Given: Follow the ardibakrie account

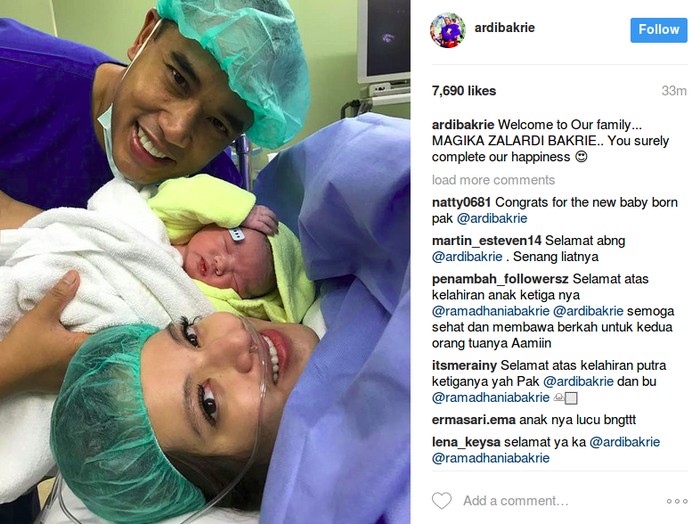Looking at the screenshot, I should pyautogui.click(x=658, y=30).
